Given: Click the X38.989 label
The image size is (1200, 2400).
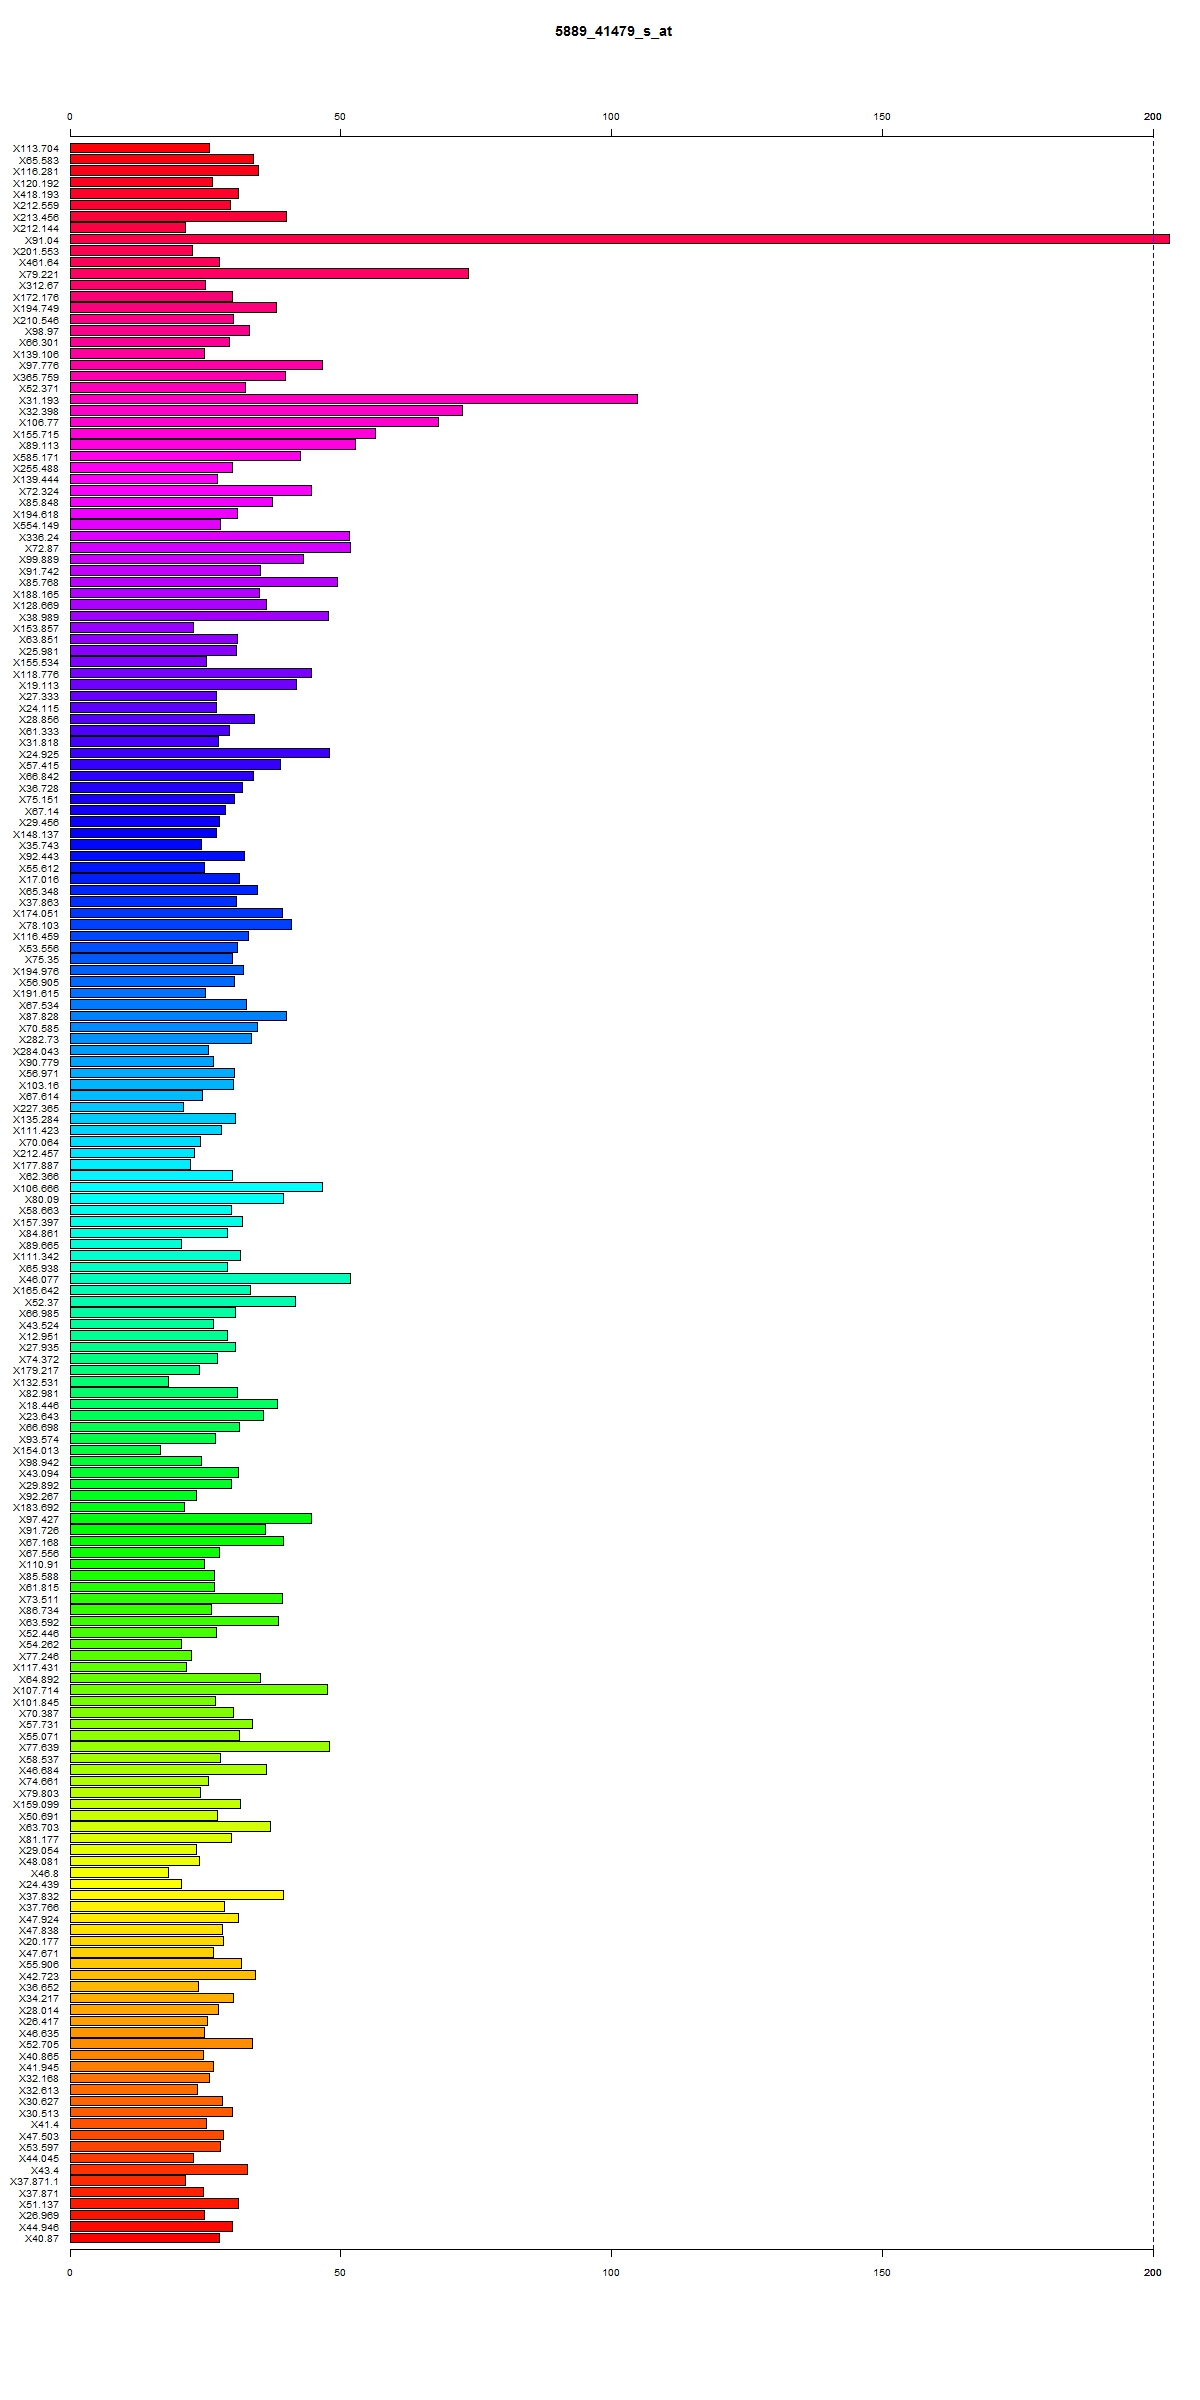Looking at the screenshot, I should pyautogui.click(x=39, y=617).
